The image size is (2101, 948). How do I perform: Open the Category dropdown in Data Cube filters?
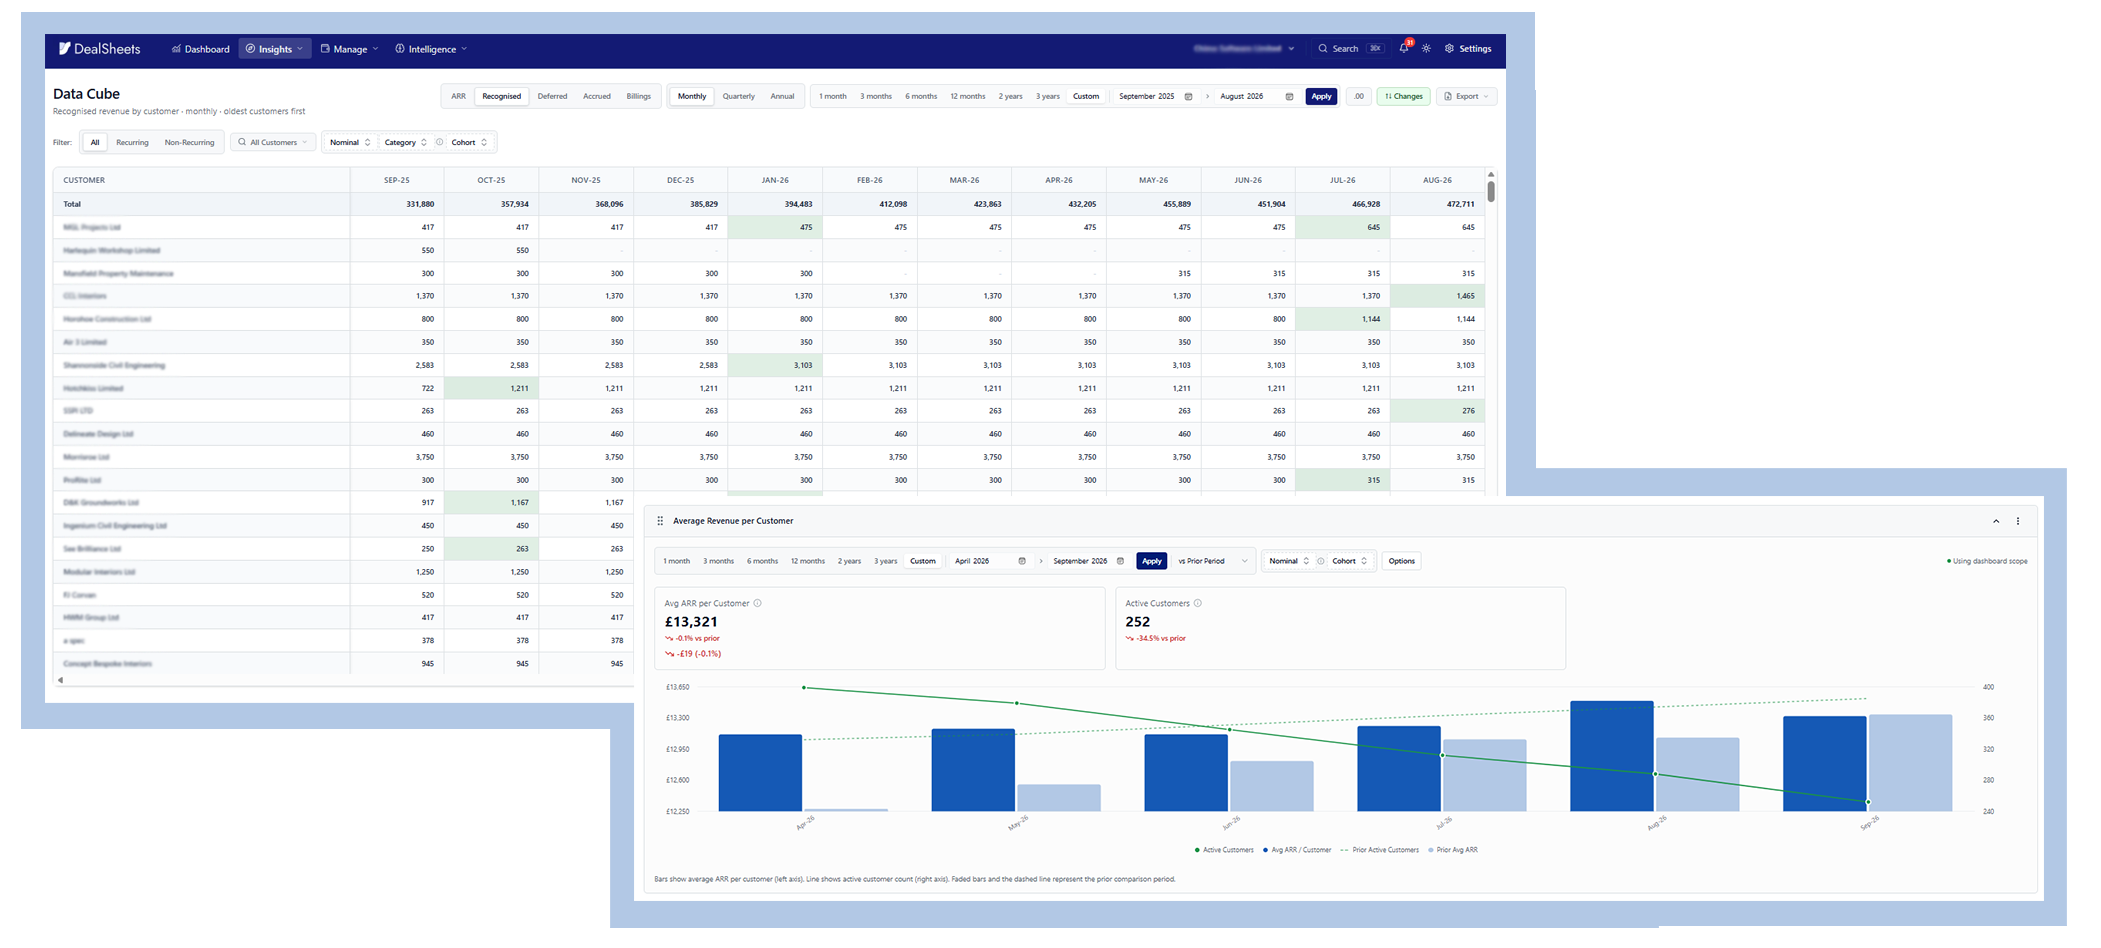click(406, 142)
